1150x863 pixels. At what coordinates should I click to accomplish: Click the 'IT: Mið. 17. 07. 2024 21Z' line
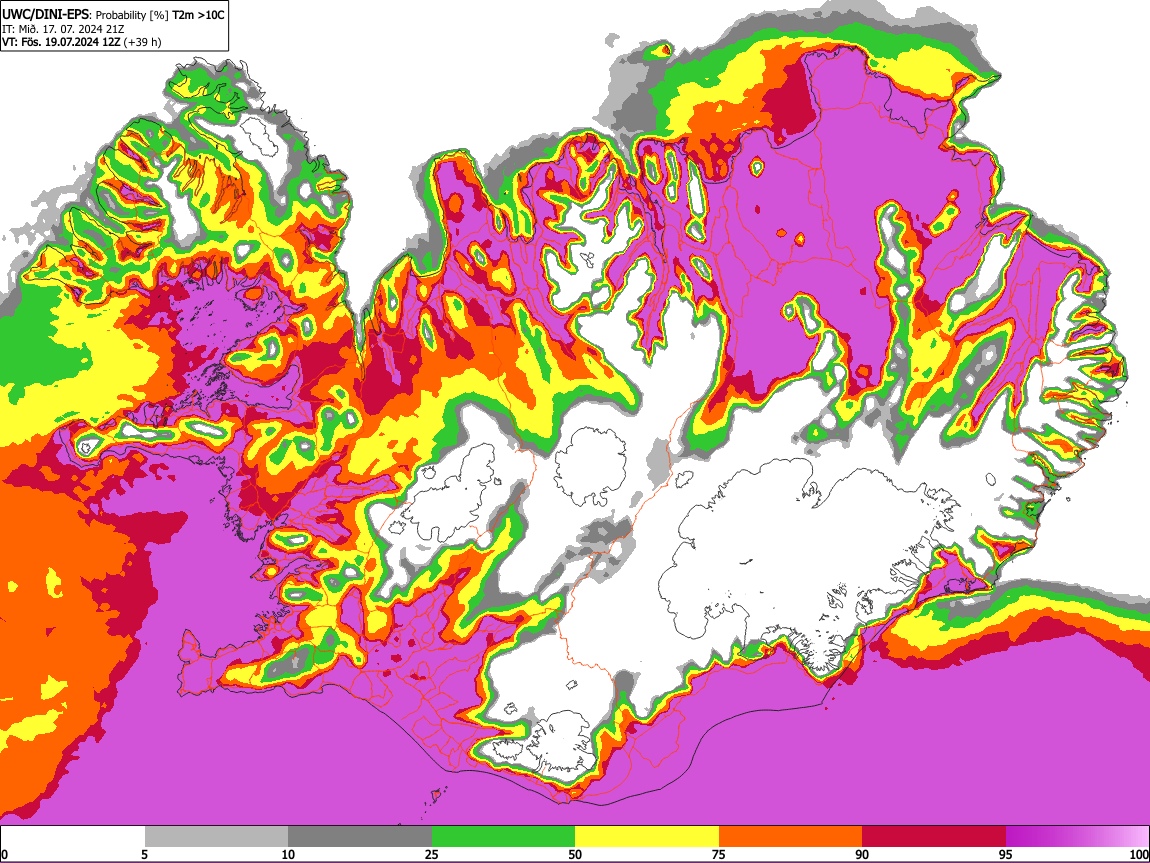tap(63, 29)
